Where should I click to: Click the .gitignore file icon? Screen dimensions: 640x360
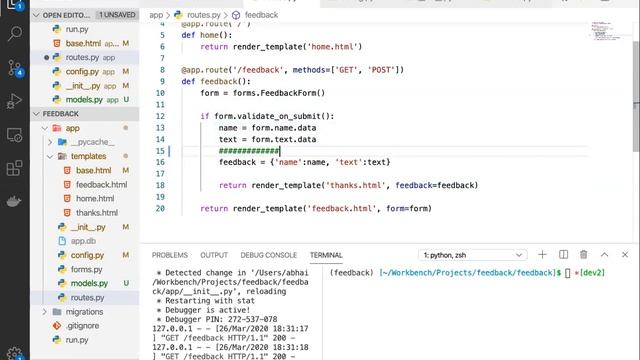[x=57, y=326]
